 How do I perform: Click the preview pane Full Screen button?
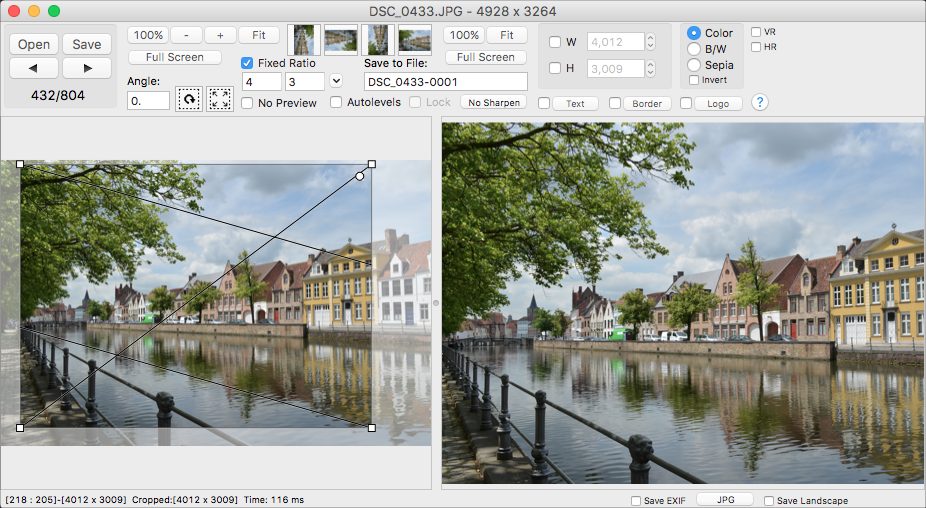pyautogui.click(x=485, y=57)
